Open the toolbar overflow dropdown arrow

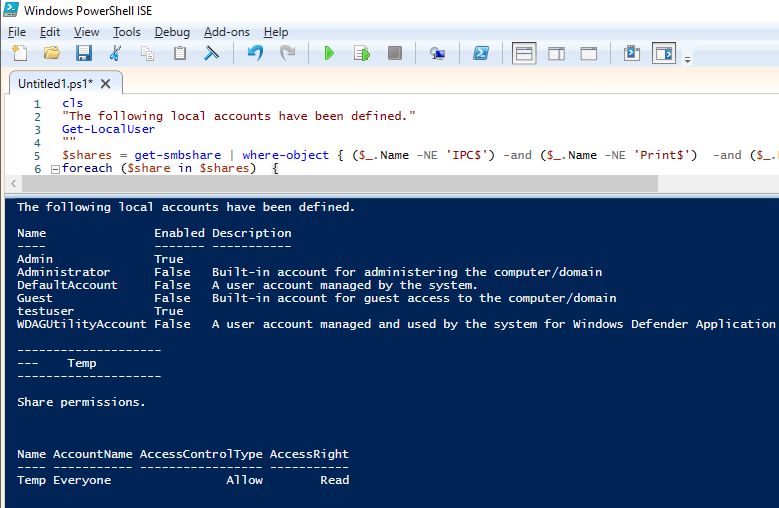[x=688, y=60]
